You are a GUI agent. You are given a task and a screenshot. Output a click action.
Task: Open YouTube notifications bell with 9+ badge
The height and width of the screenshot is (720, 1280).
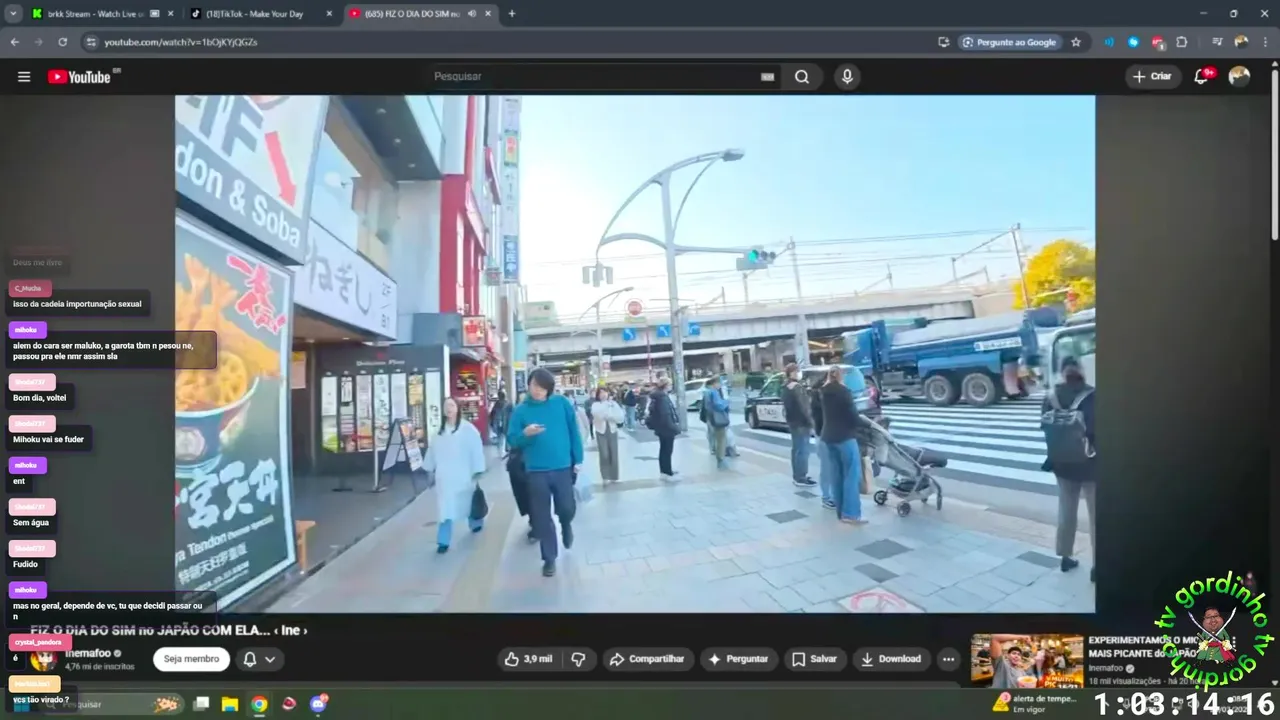pos(1202,77)
